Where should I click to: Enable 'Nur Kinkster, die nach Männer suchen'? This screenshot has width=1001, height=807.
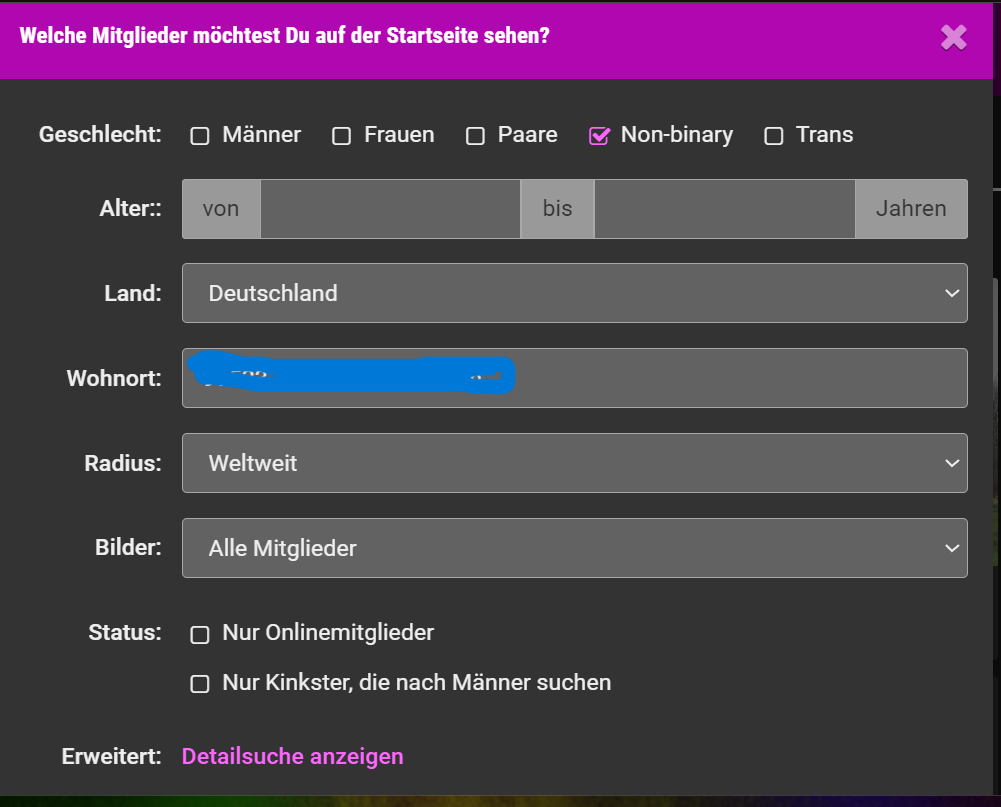tap(200, 684)
